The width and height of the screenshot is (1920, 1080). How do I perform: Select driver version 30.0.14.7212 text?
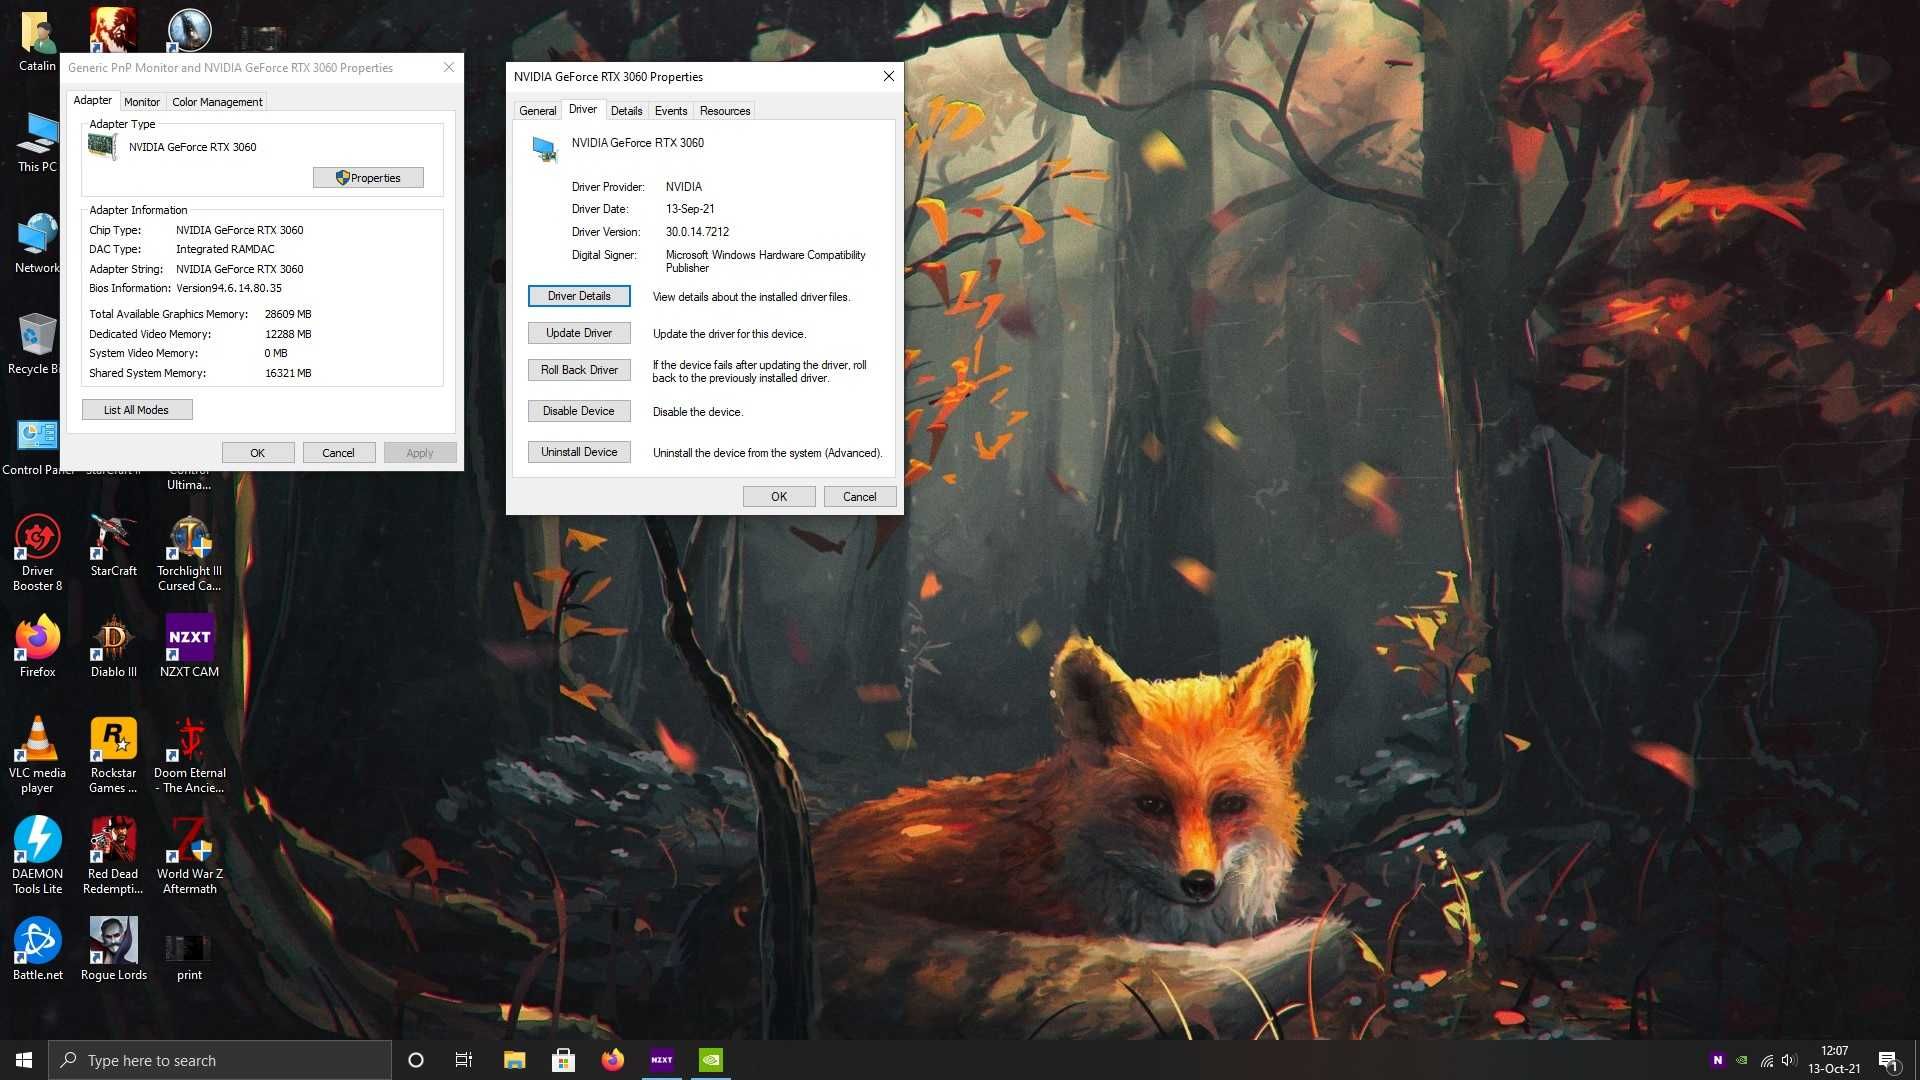[697, 232]
